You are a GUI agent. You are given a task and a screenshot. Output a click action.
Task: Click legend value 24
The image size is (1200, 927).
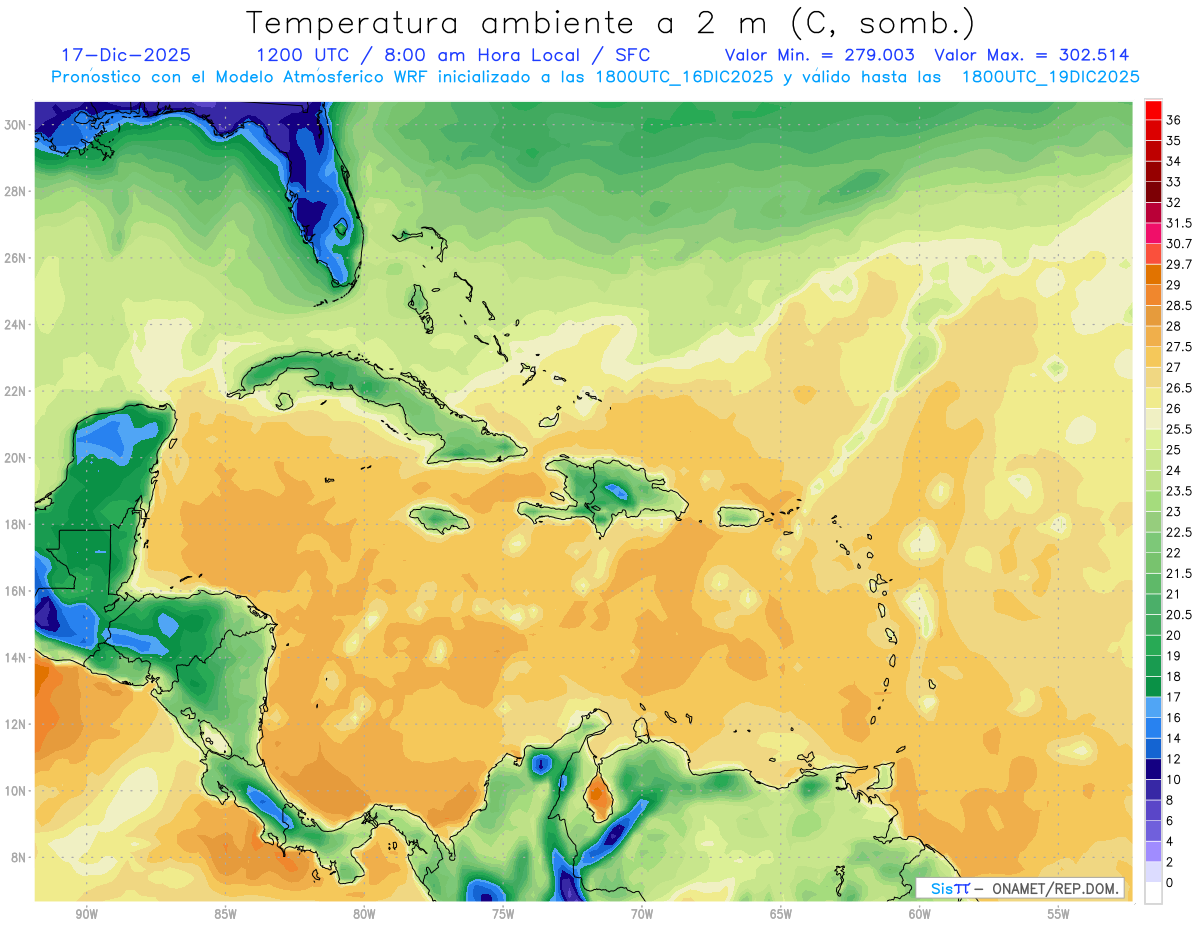pyautogui.click(x=1174, y=470)
